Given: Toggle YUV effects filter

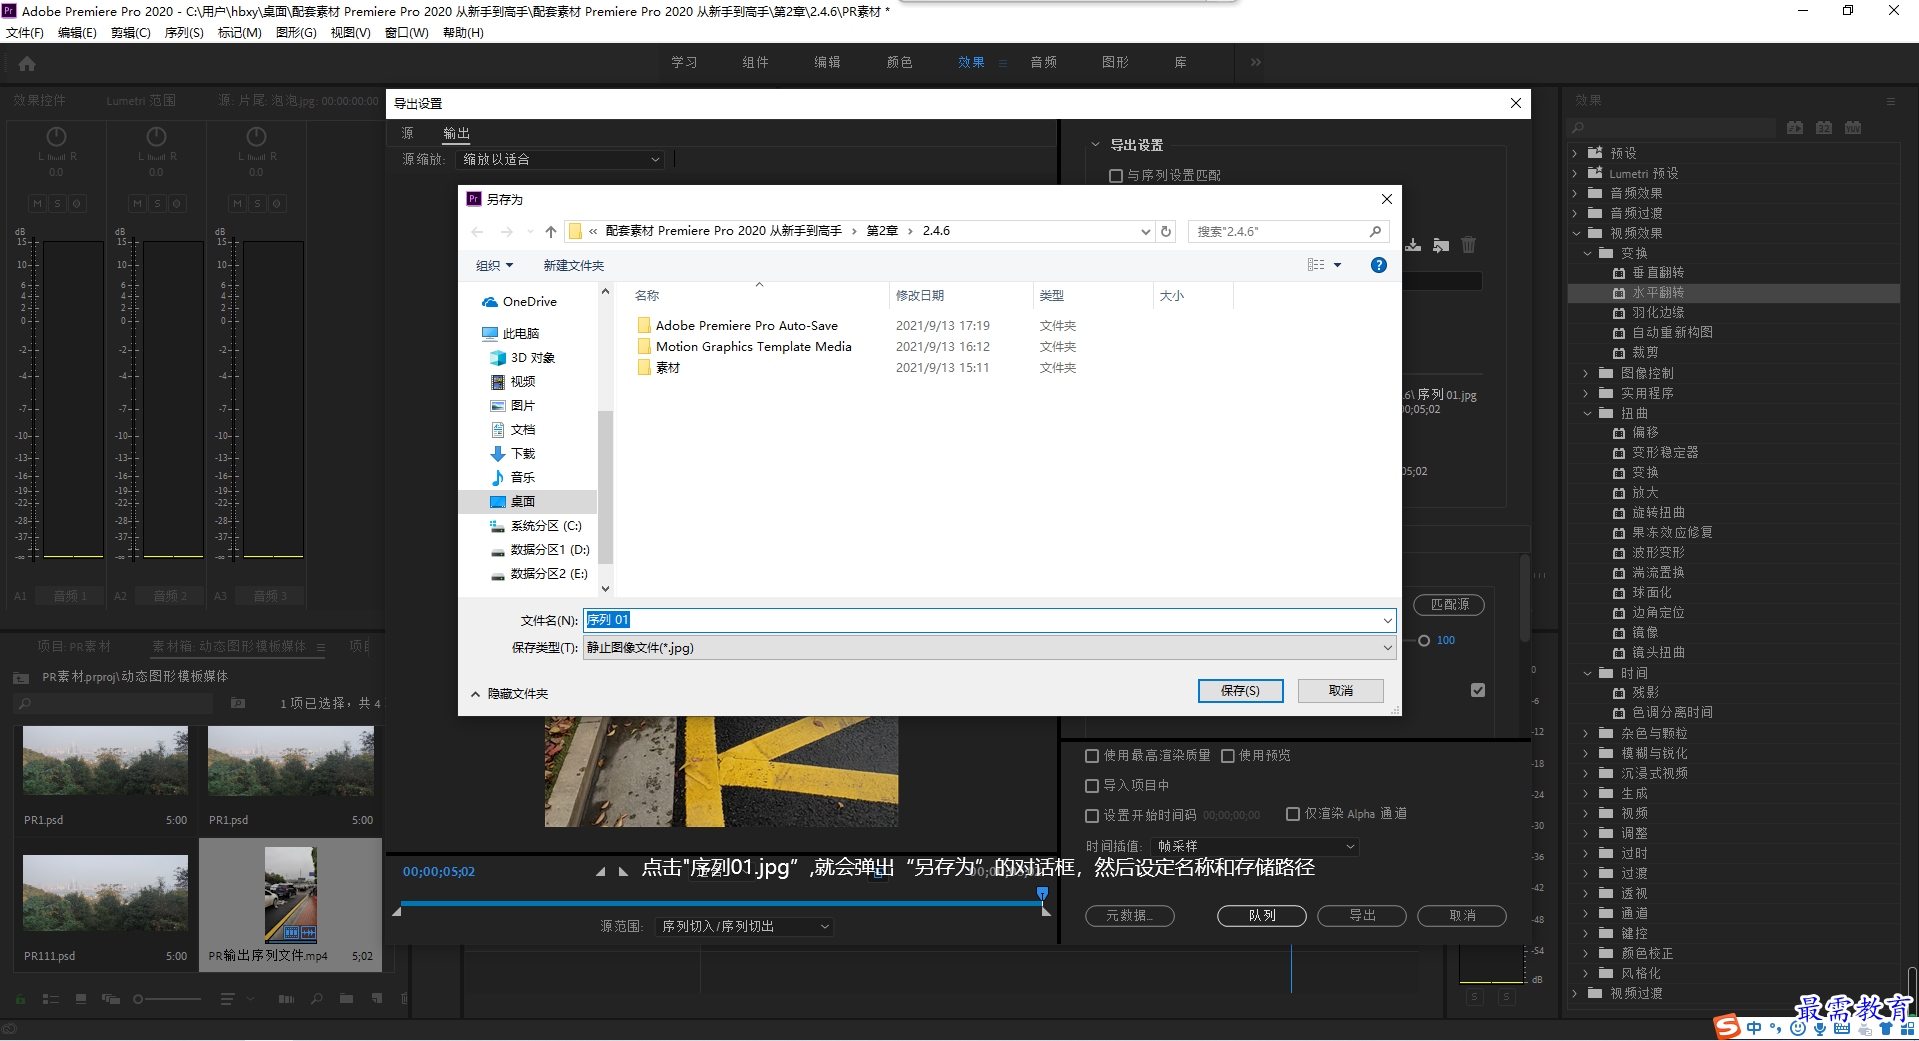Looking at the screenshot, I should (1853, 128).
